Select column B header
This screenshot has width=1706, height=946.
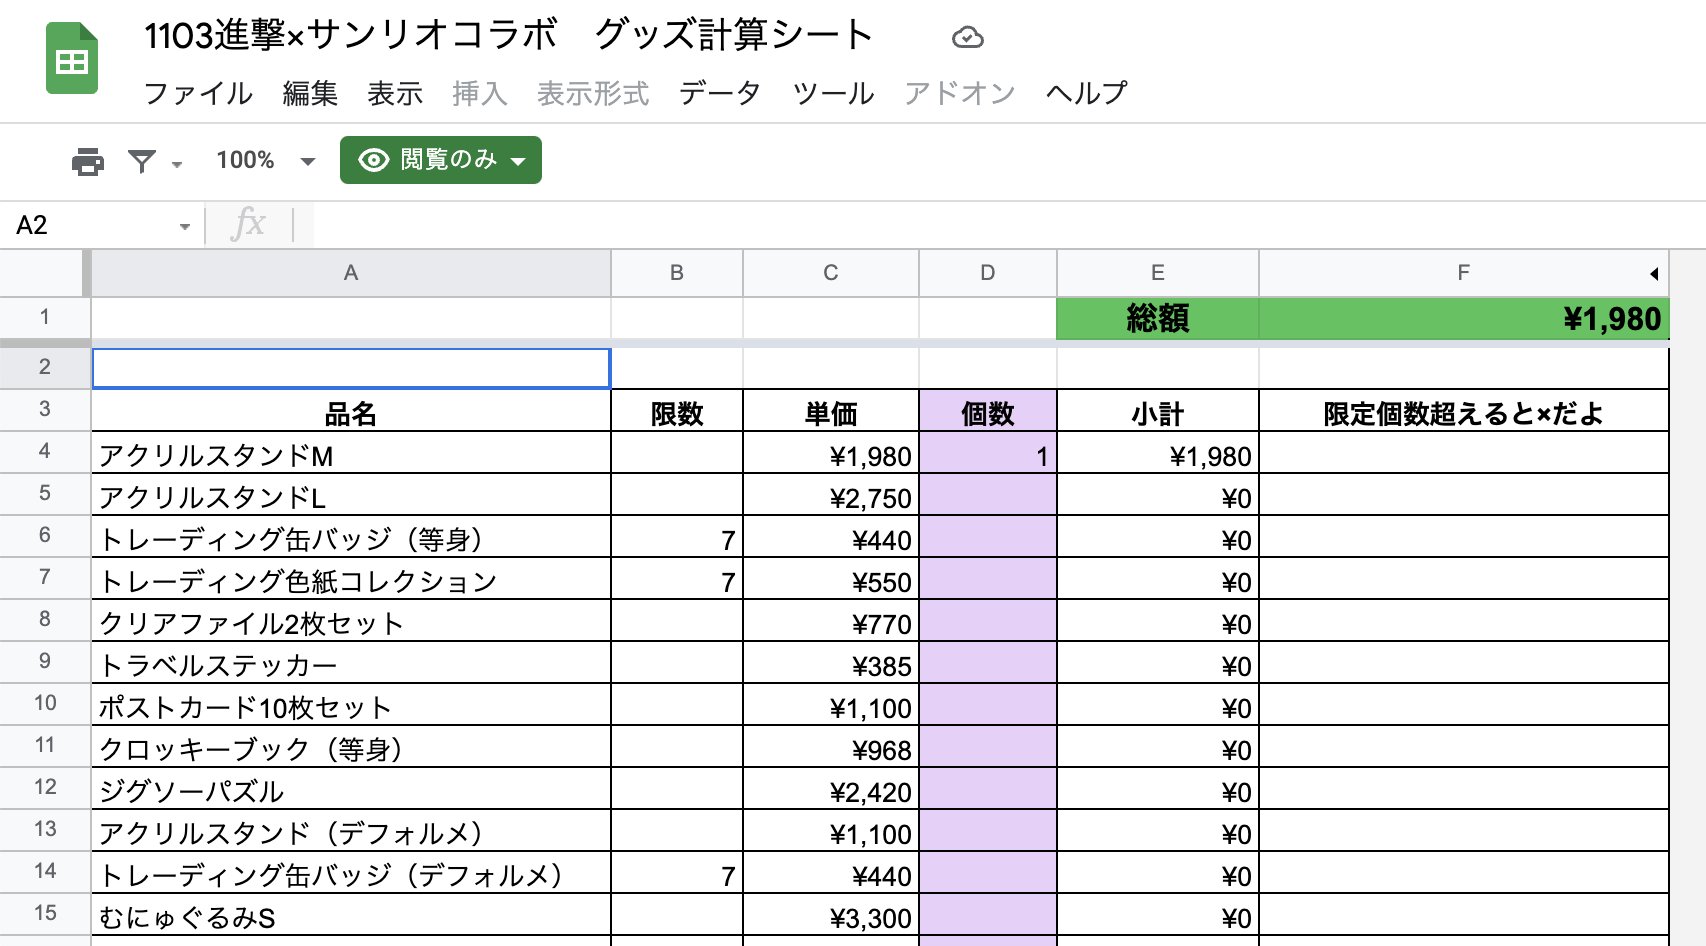677,273
